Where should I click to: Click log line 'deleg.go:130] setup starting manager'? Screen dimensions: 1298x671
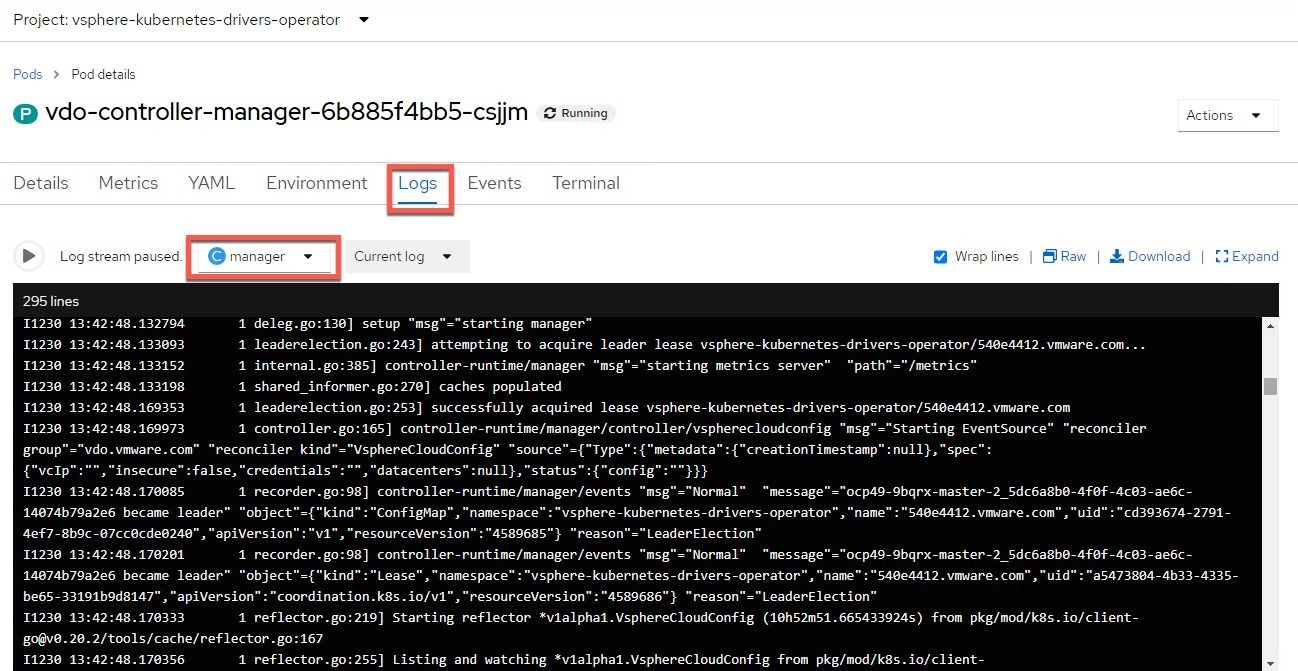click(308, 324)
